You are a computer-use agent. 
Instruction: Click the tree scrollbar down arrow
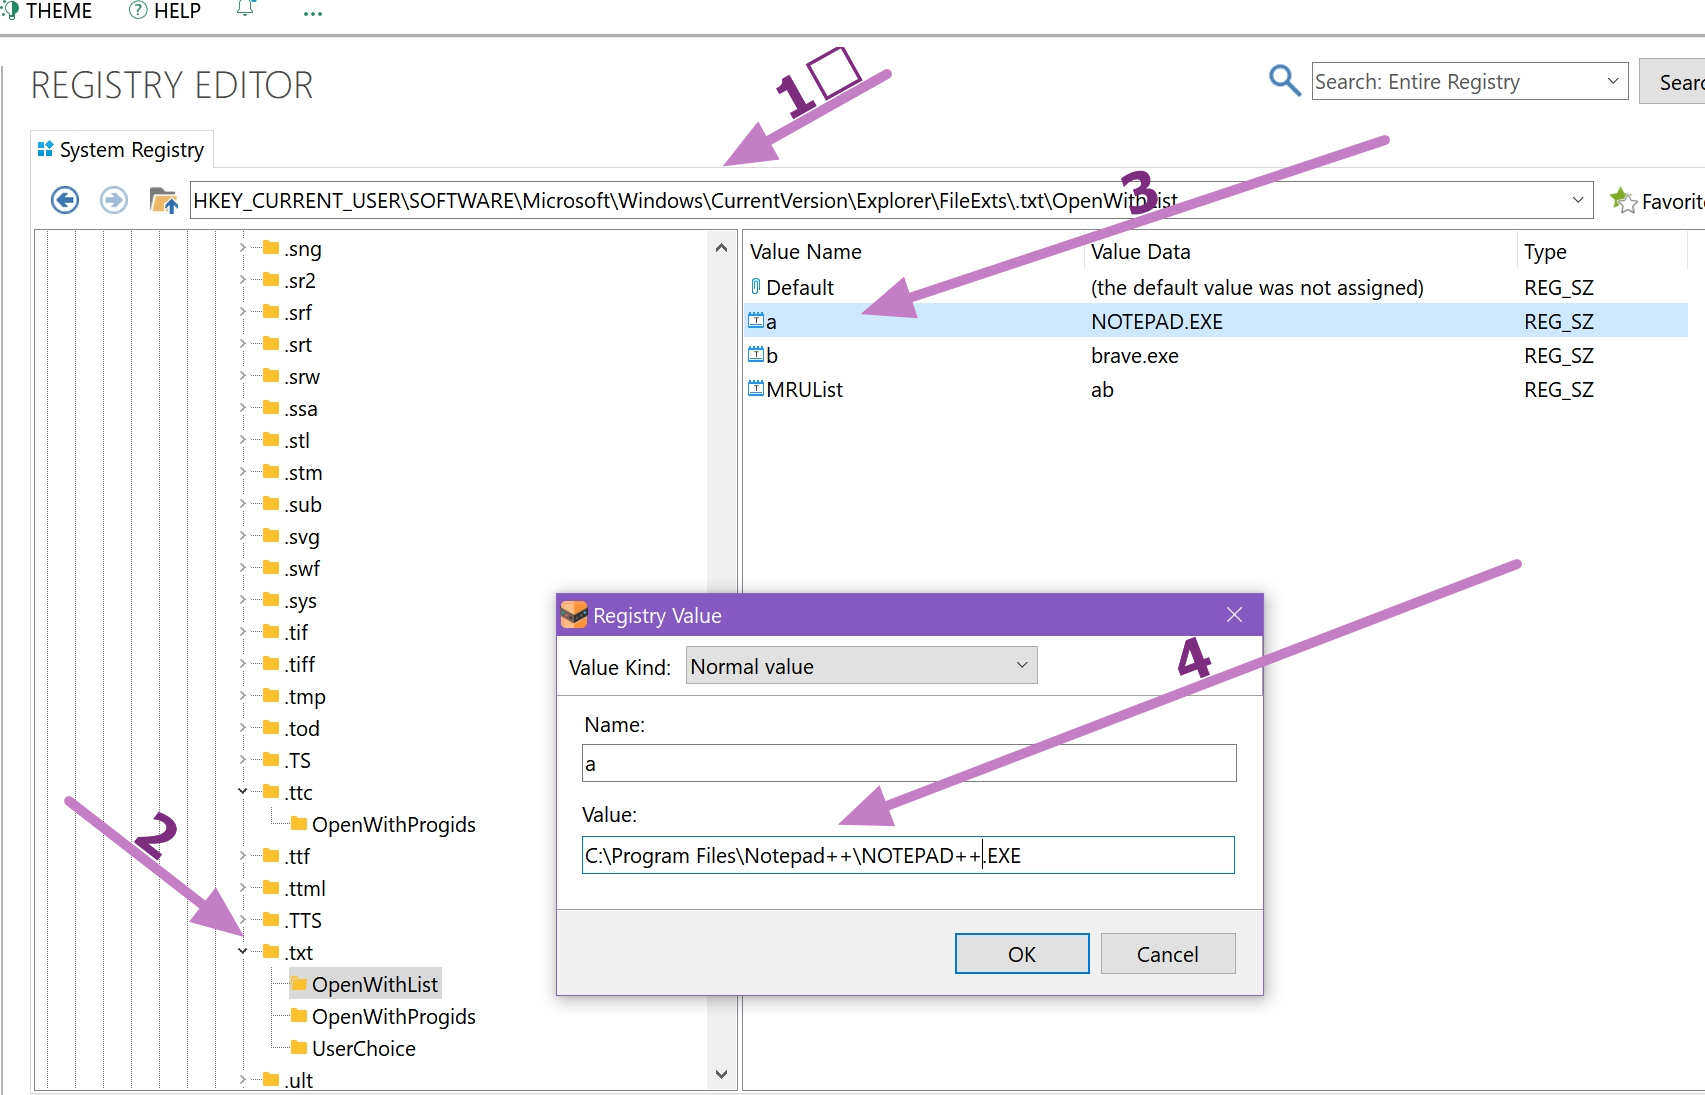pos(721,1074)
